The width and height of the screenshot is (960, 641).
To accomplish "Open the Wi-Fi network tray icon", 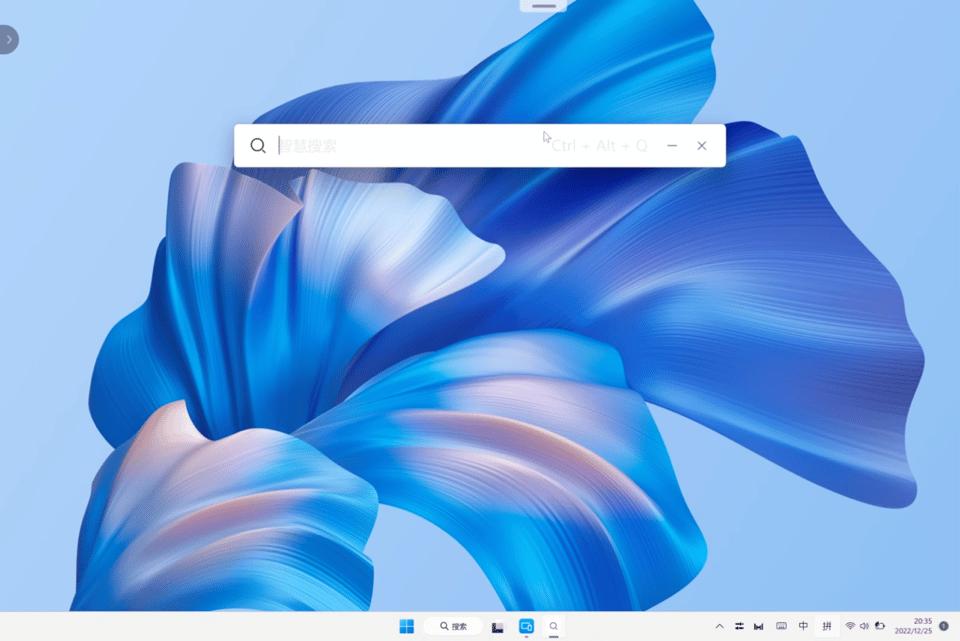I will click(850, 626).
